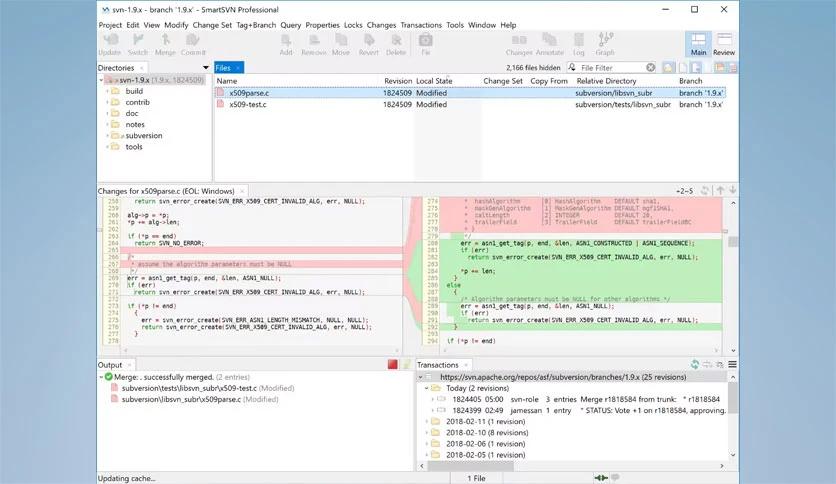The image size is (836, 484).
Task: Open the Query menu
Action: click(291, 24)
